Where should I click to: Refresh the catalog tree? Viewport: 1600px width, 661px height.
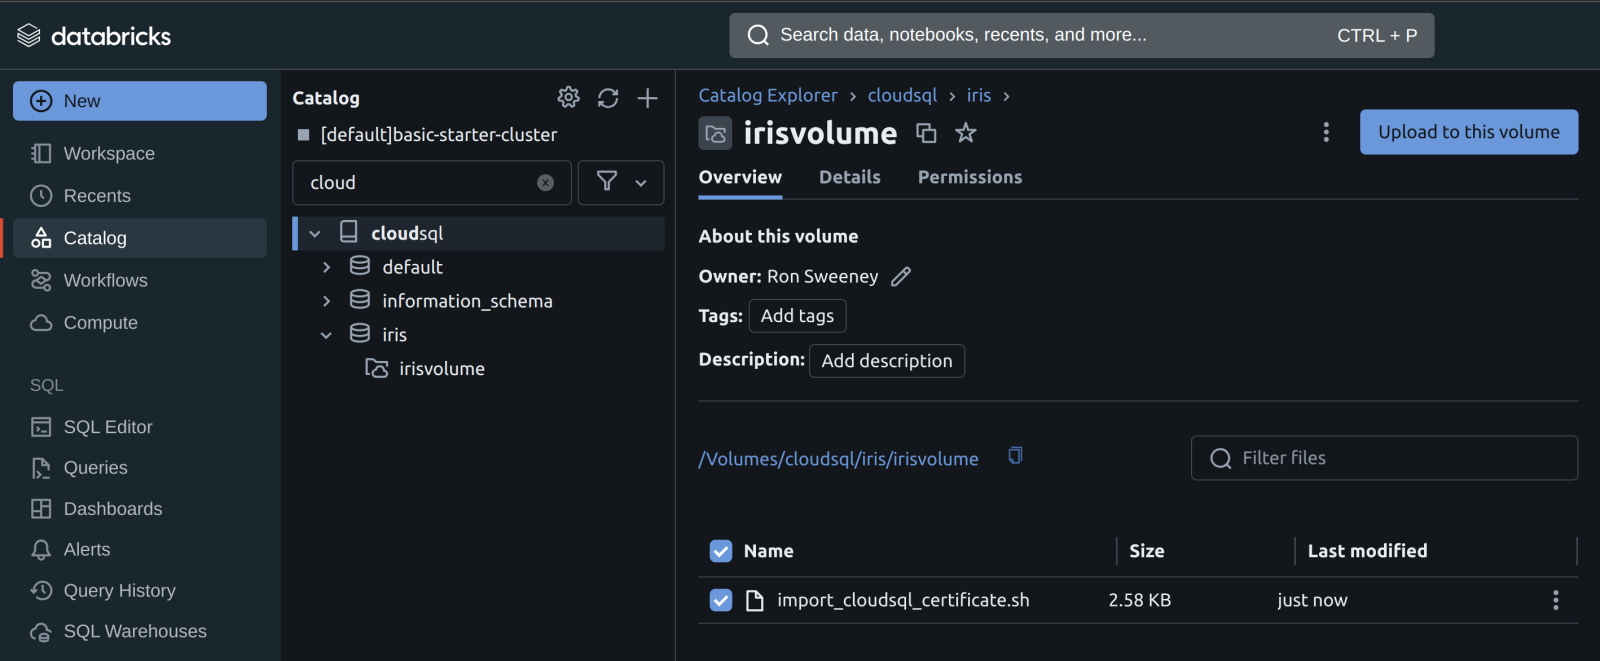[608, 97]
